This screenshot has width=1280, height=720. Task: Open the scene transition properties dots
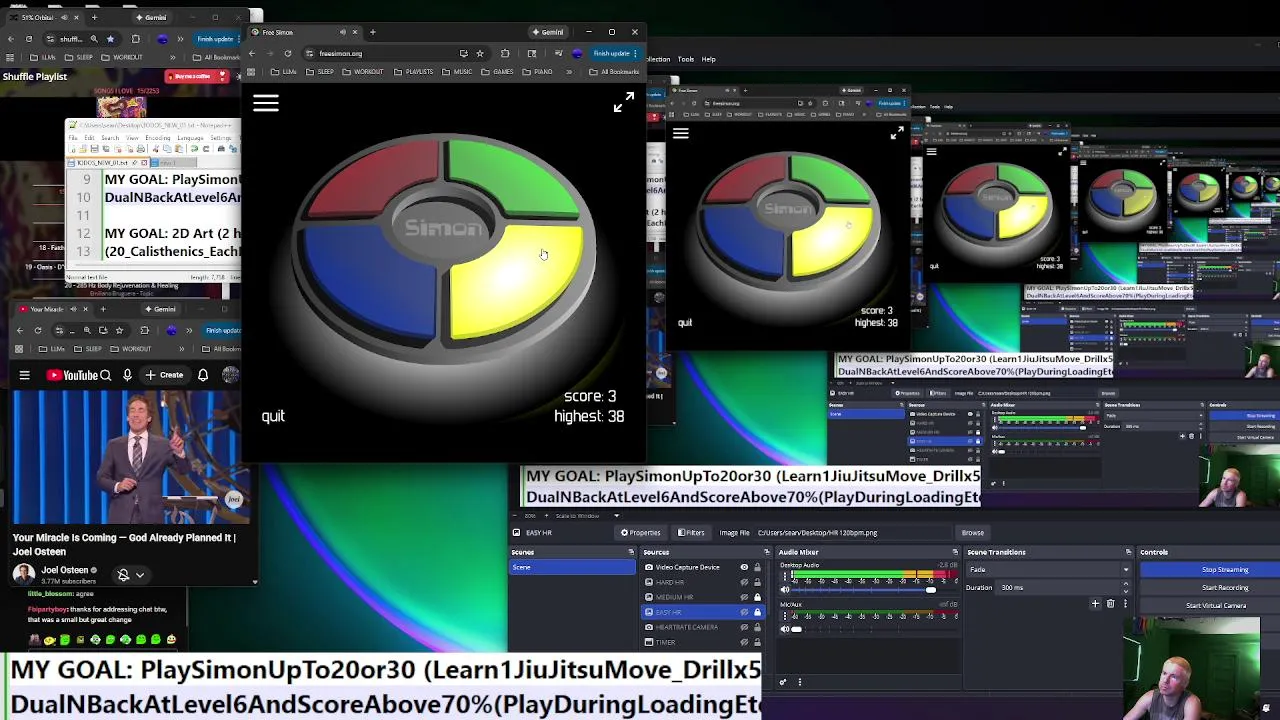pos(1125,604)
